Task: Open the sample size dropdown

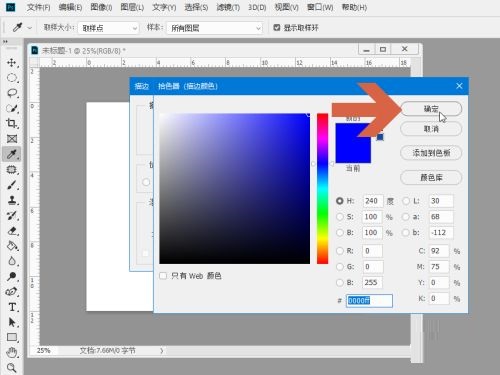Action: coord(108,28)
